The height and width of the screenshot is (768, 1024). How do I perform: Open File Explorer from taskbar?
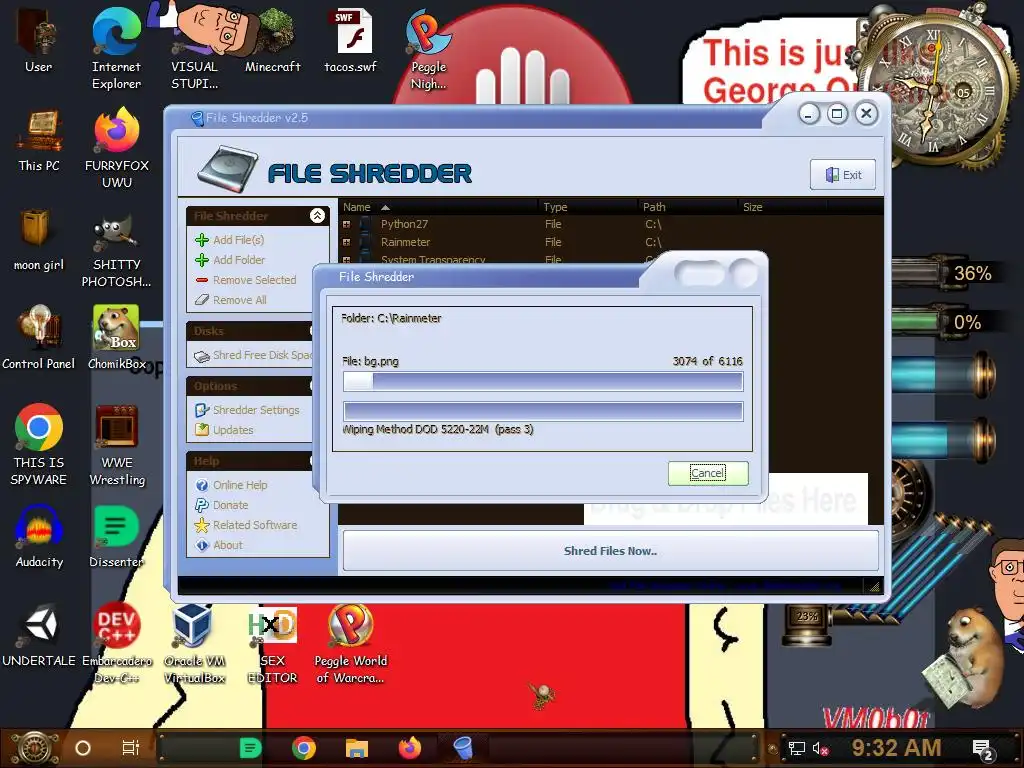(357, 748)
